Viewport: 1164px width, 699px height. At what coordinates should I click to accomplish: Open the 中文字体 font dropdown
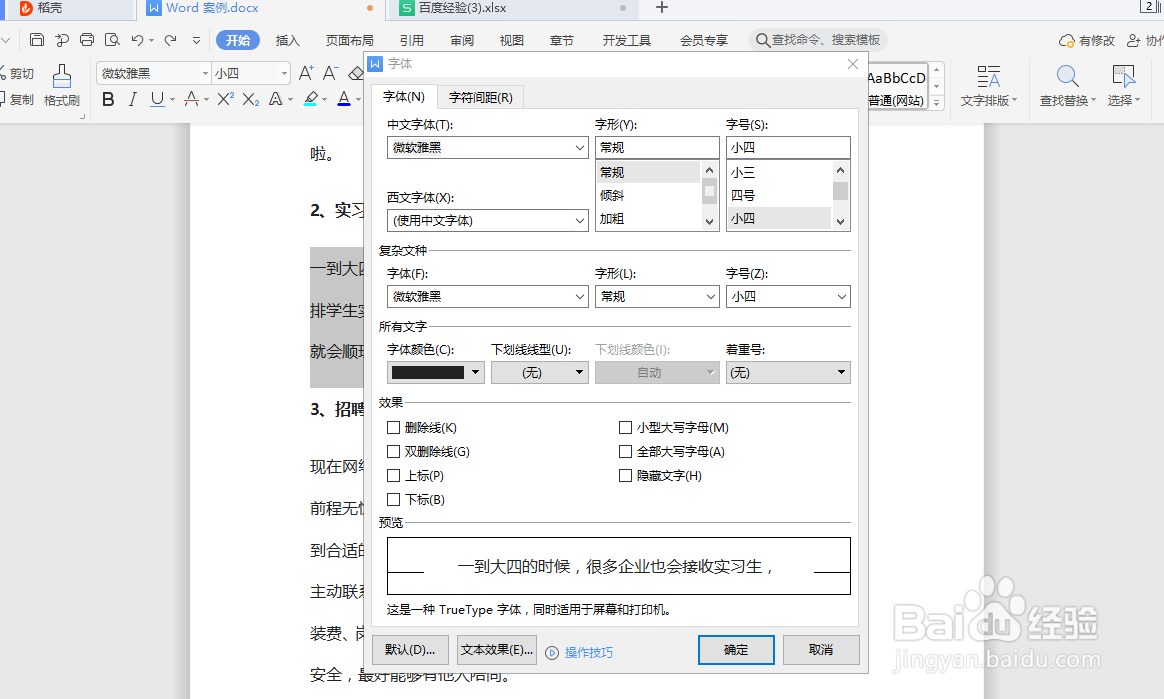pos(580,147)
